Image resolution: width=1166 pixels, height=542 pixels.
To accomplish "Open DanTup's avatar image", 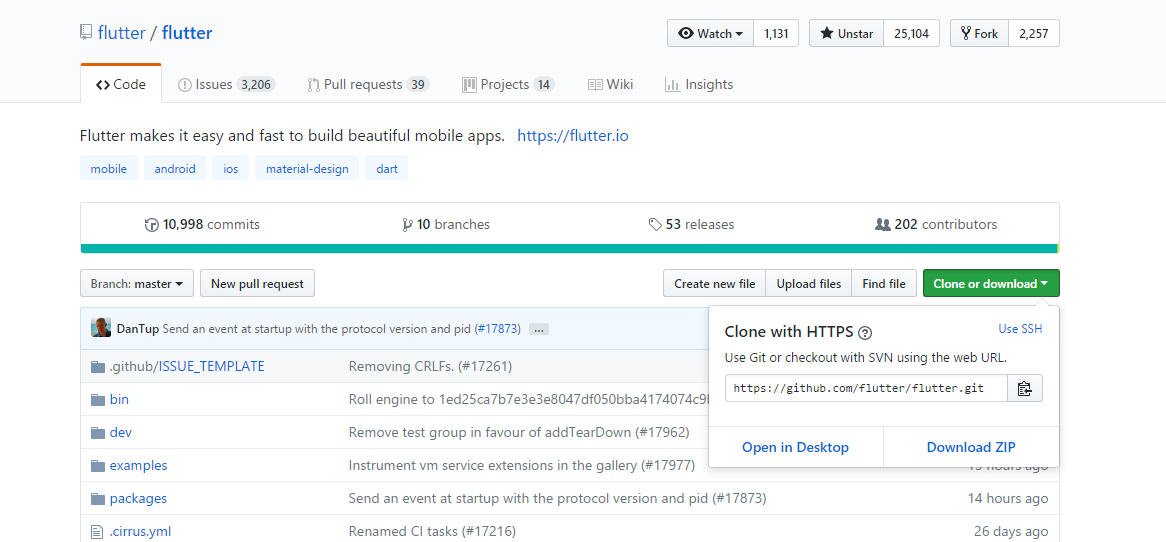I will pos(101,328).
